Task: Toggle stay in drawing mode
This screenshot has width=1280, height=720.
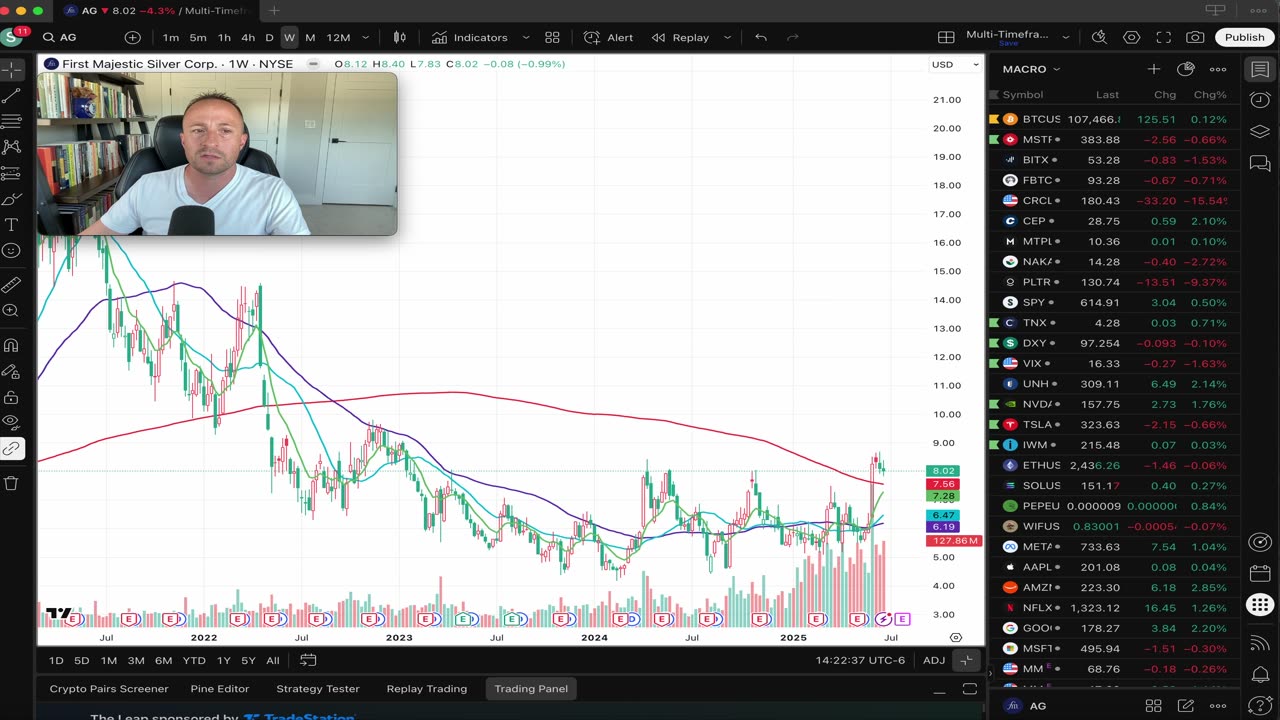Action: click(12, 372)
